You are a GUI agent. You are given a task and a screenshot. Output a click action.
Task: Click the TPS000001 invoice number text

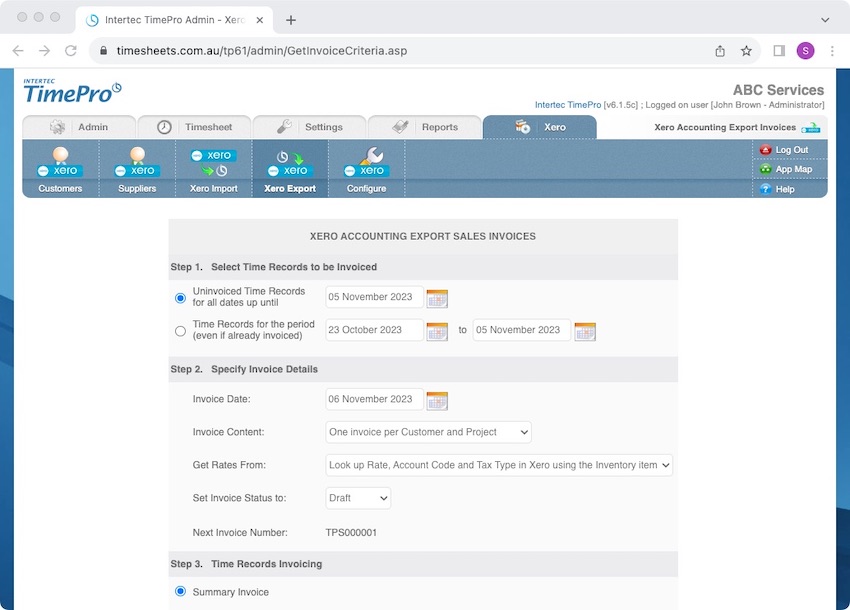click(351, 533)
